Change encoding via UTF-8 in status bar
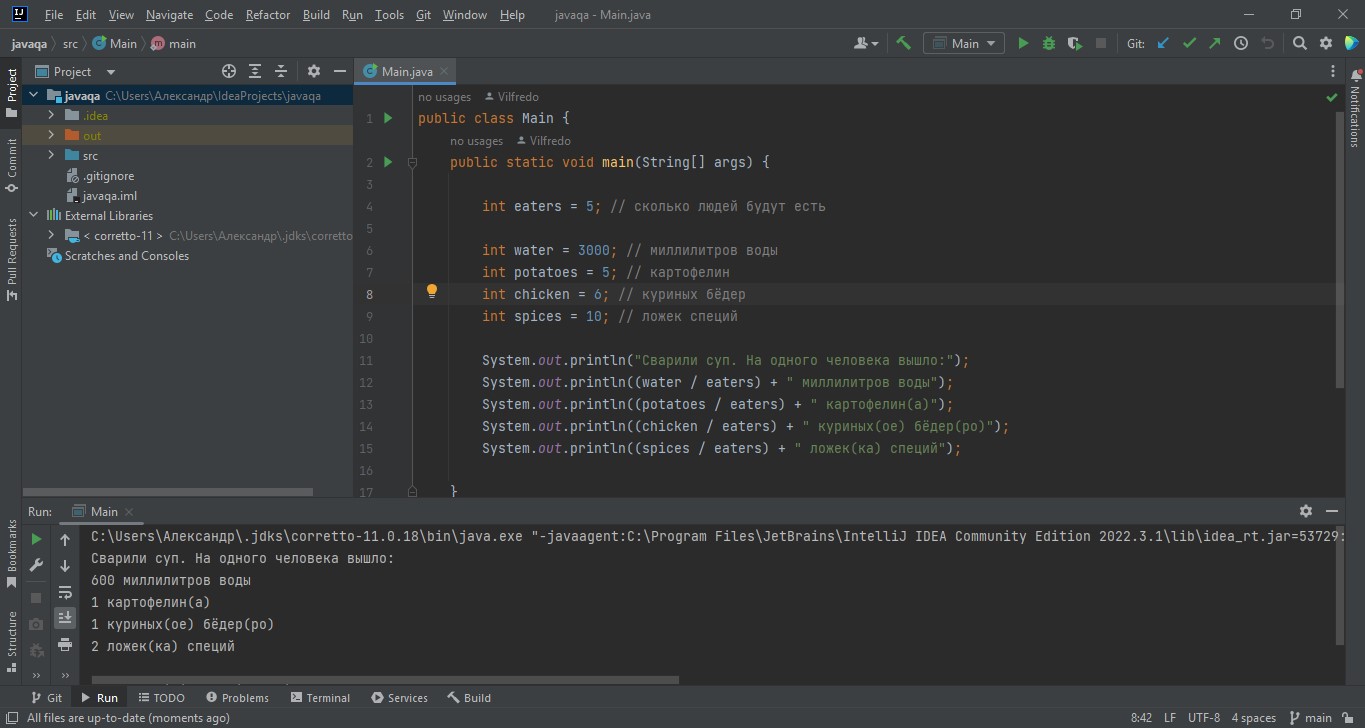The height and width of the screenshot is (728, 1365). click(1204, 717)
